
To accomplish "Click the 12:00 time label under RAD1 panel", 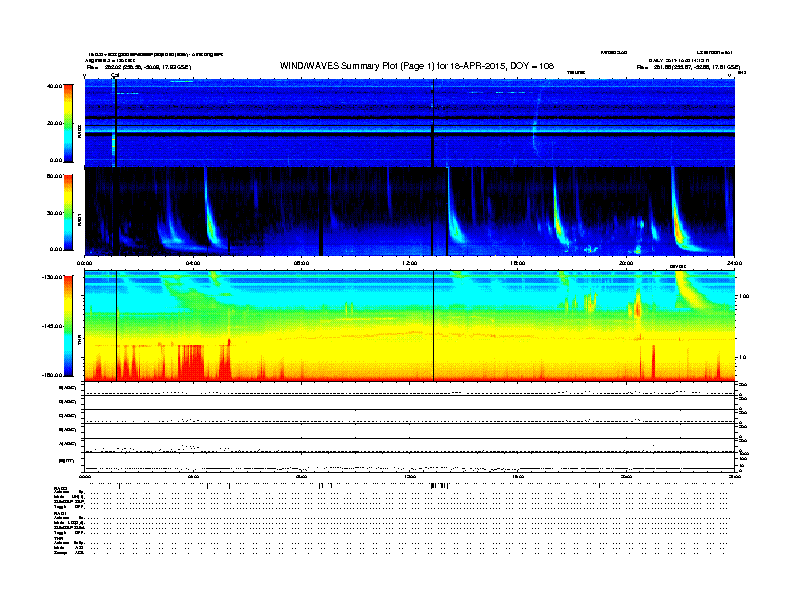I will (409, 263).
